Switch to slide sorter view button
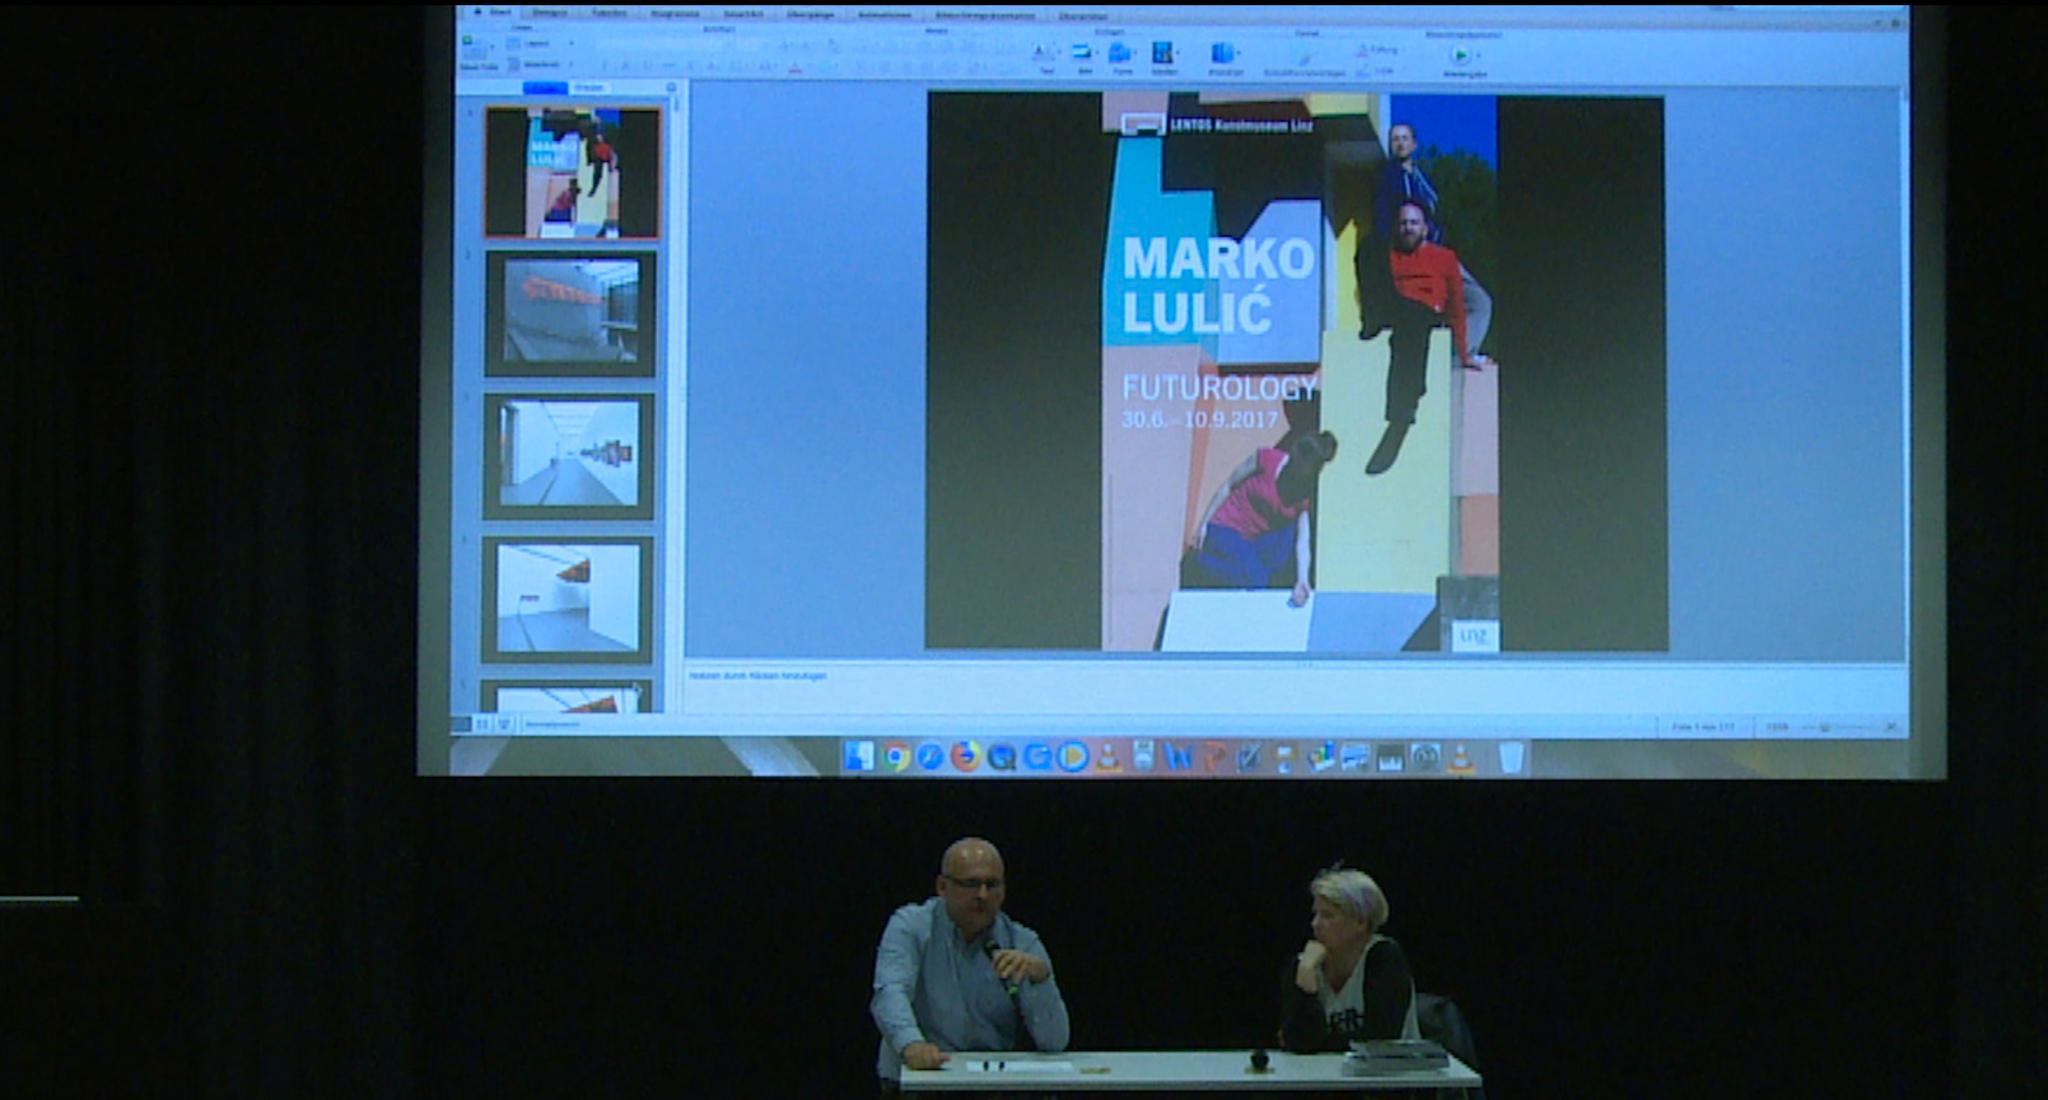Image resolution: width=2048 pixels, height=1100 pixels. 482,724
